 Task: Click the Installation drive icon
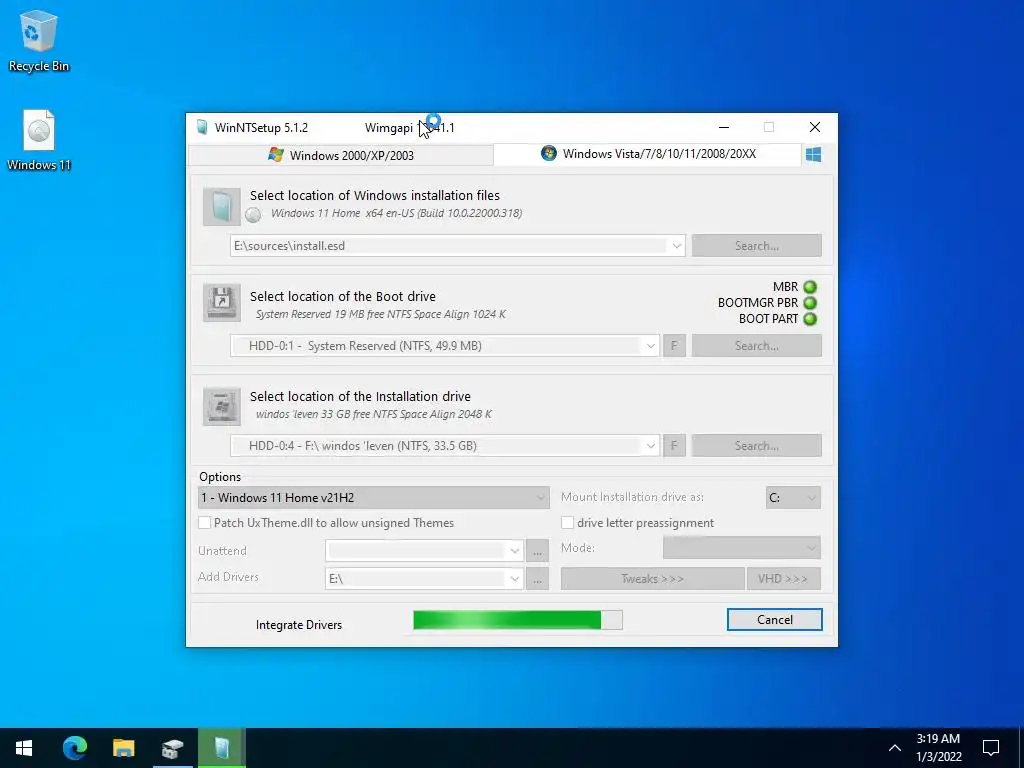click(221, 406)
